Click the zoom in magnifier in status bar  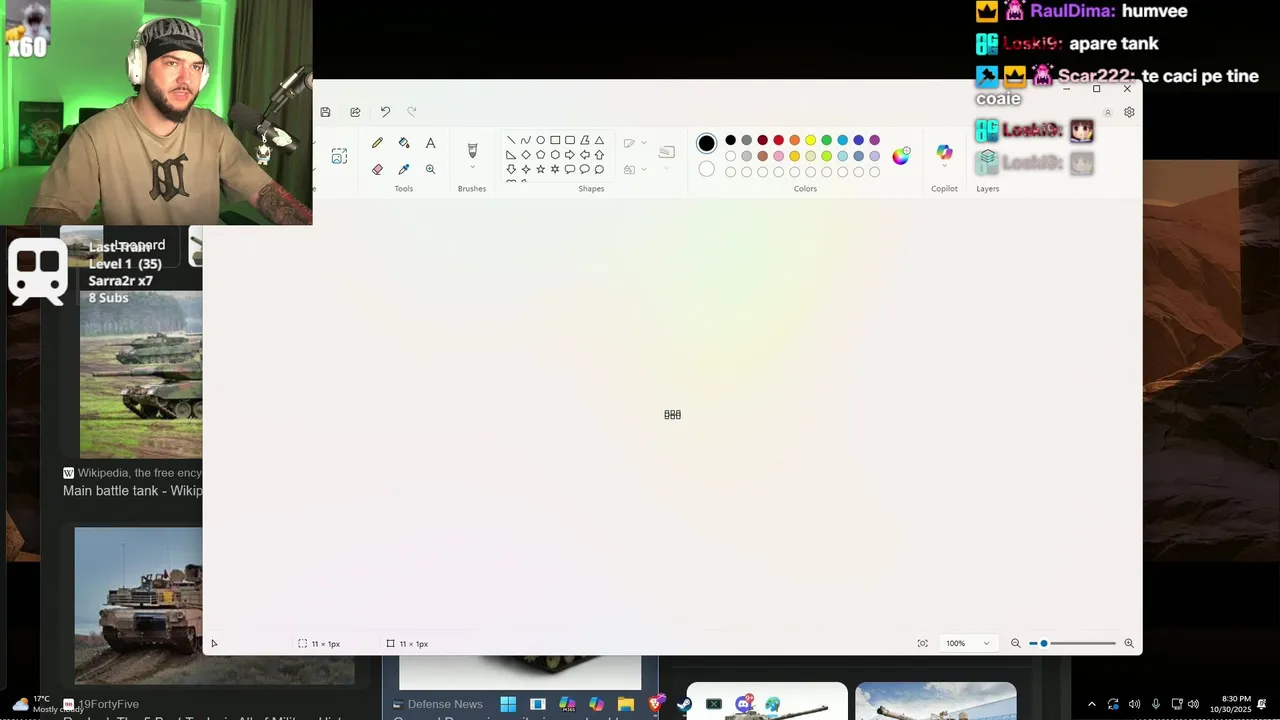point(1129,644)
